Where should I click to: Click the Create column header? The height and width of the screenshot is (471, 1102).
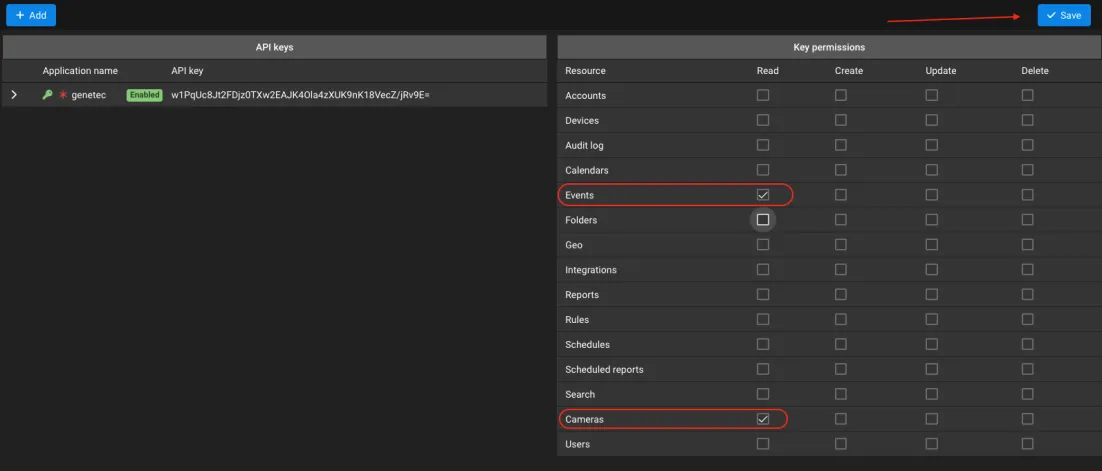pos(849,71)
